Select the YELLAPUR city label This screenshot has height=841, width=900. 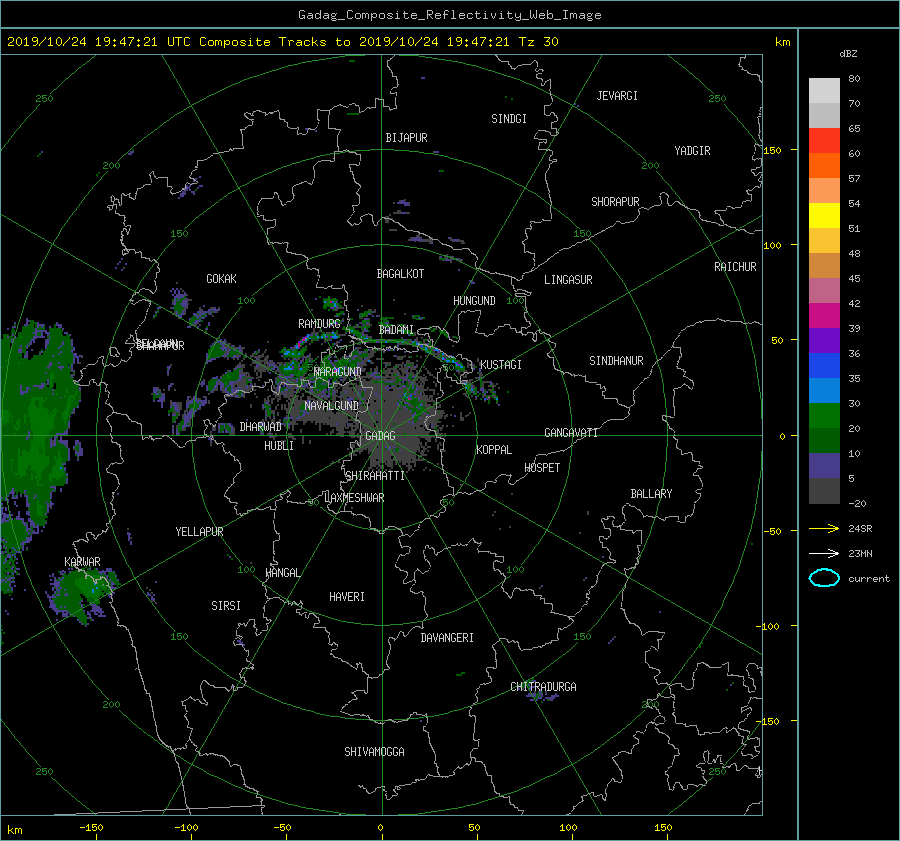199,532
